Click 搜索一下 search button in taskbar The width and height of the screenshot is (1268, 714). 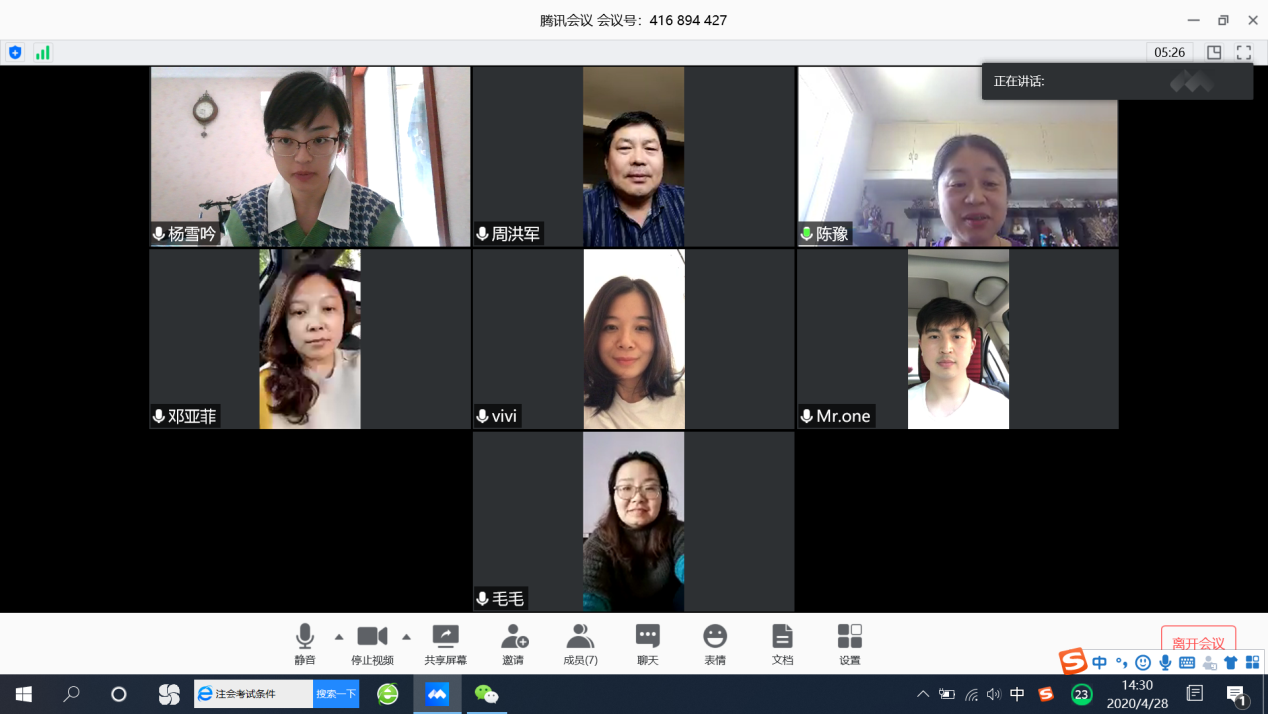[336, 694]
